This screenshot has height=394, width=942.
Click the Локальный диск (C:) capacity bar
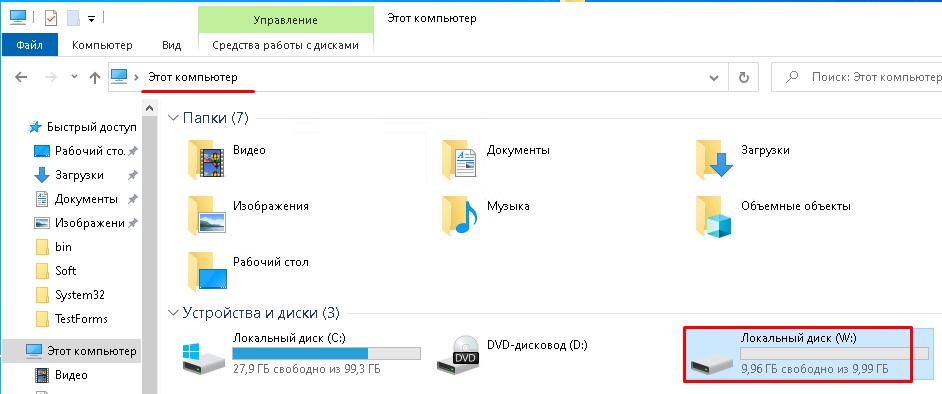point(327,353)
